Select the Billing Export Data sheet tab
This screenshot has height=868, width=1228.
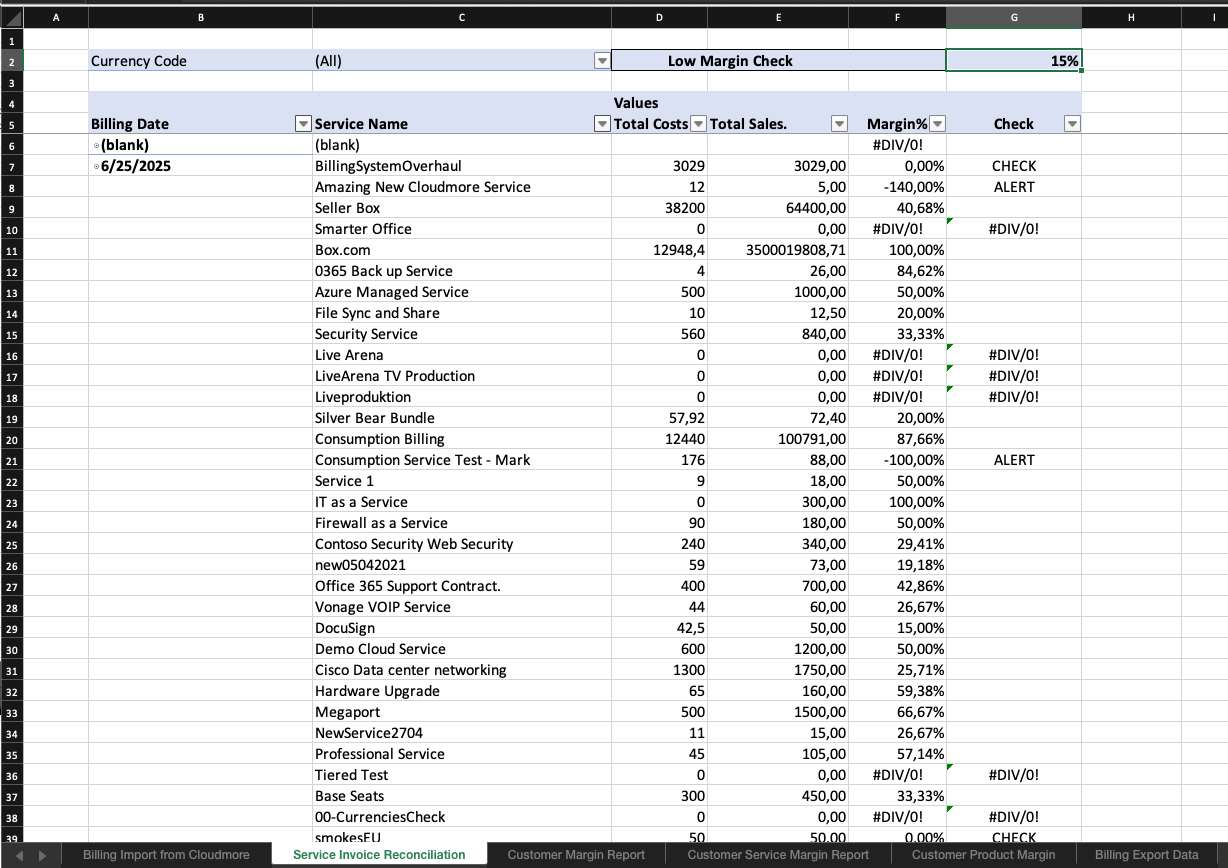click(1146, 855)
